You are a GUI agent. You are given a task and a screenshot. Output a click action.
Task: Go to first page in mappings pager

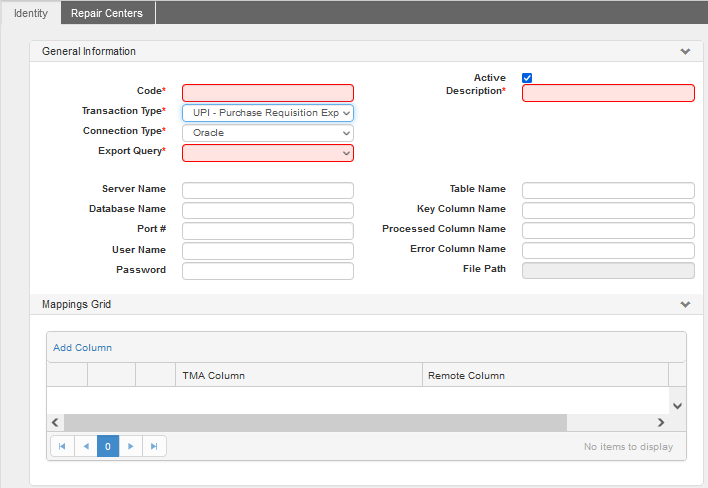(x=62, y=446)
